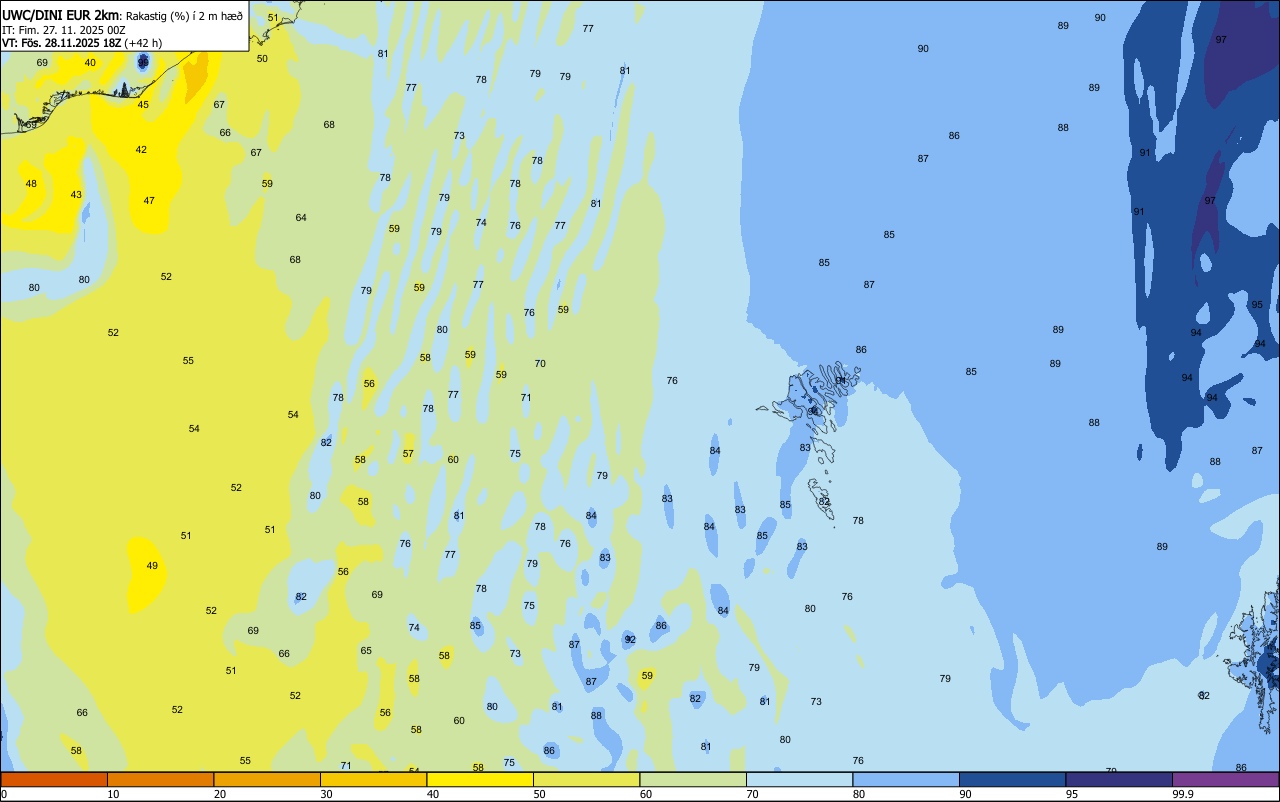The height and width of the screenshot is (802, 1280).
Task: Click the map value '42'
Action: tap(141, 150)
